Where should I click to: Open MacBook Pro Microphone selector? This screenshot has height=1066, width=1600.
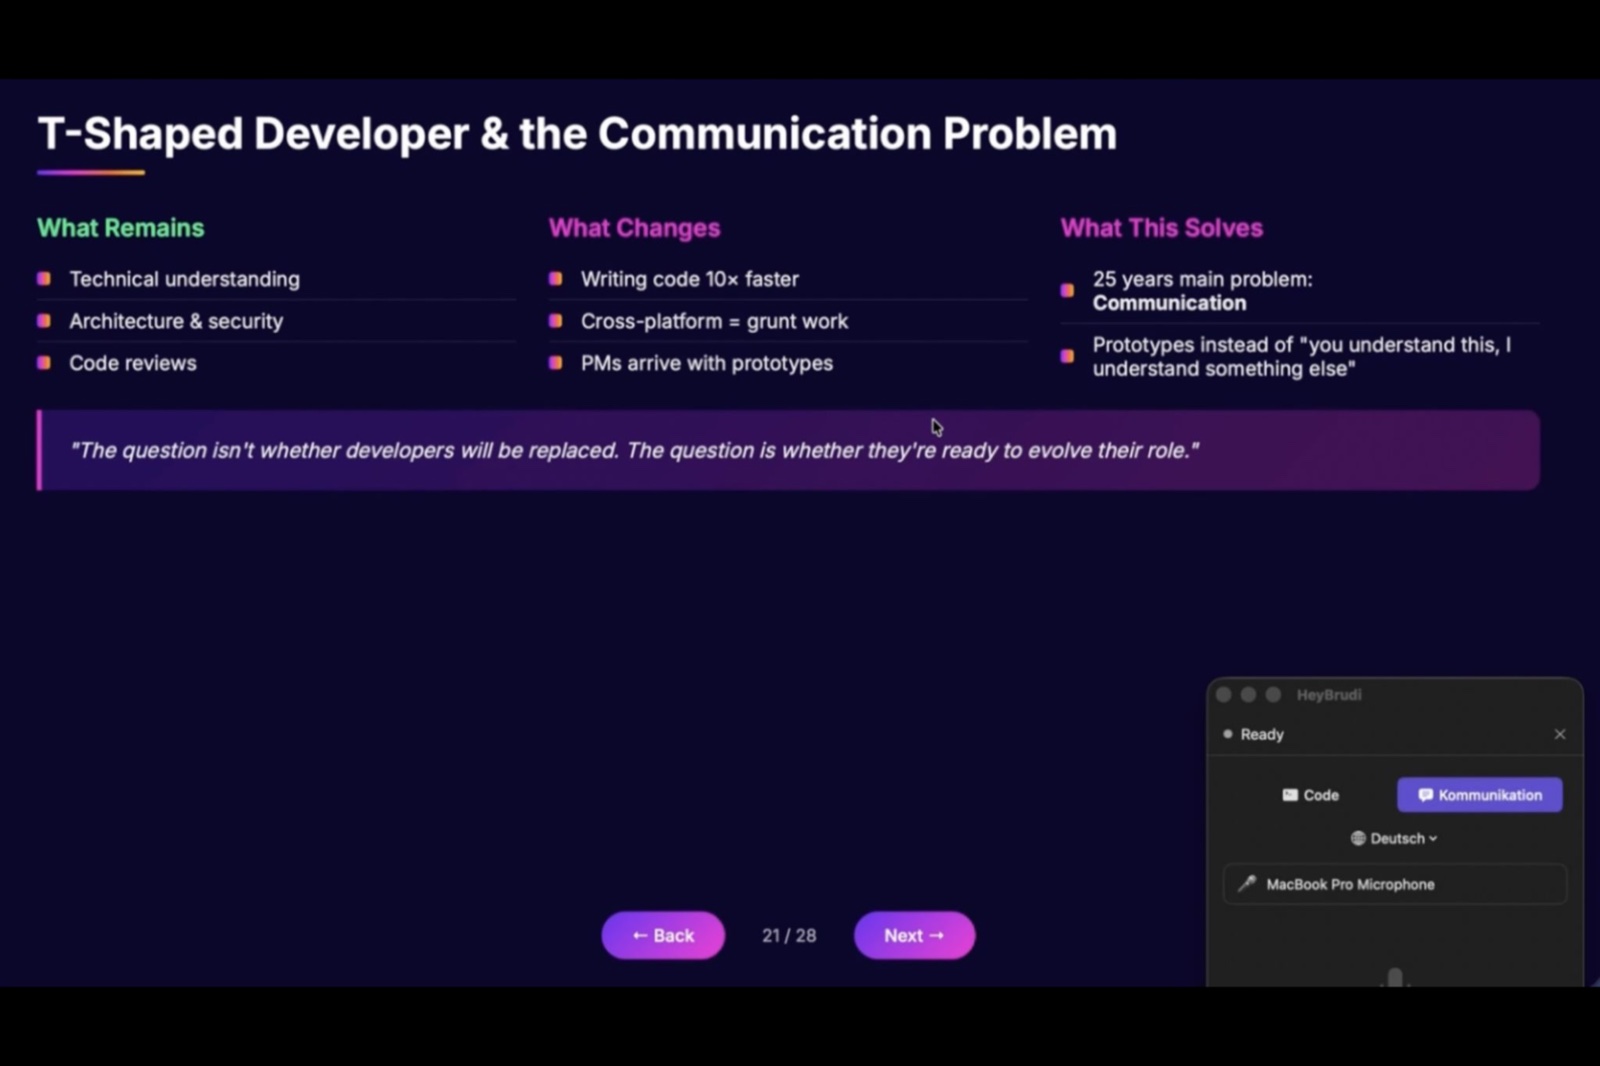(1394, 884)
